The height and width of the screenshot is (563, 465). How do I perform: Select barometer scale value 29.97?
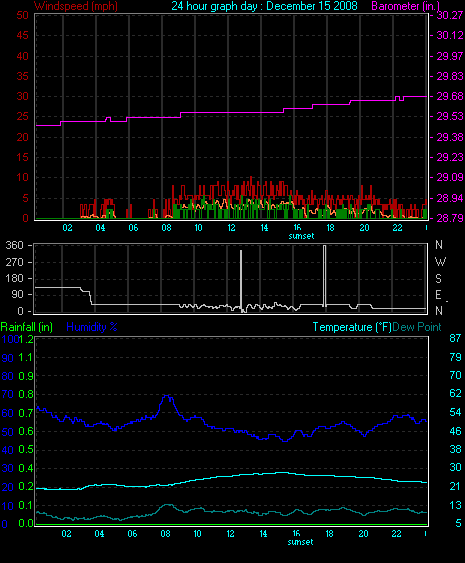(450, 56)
